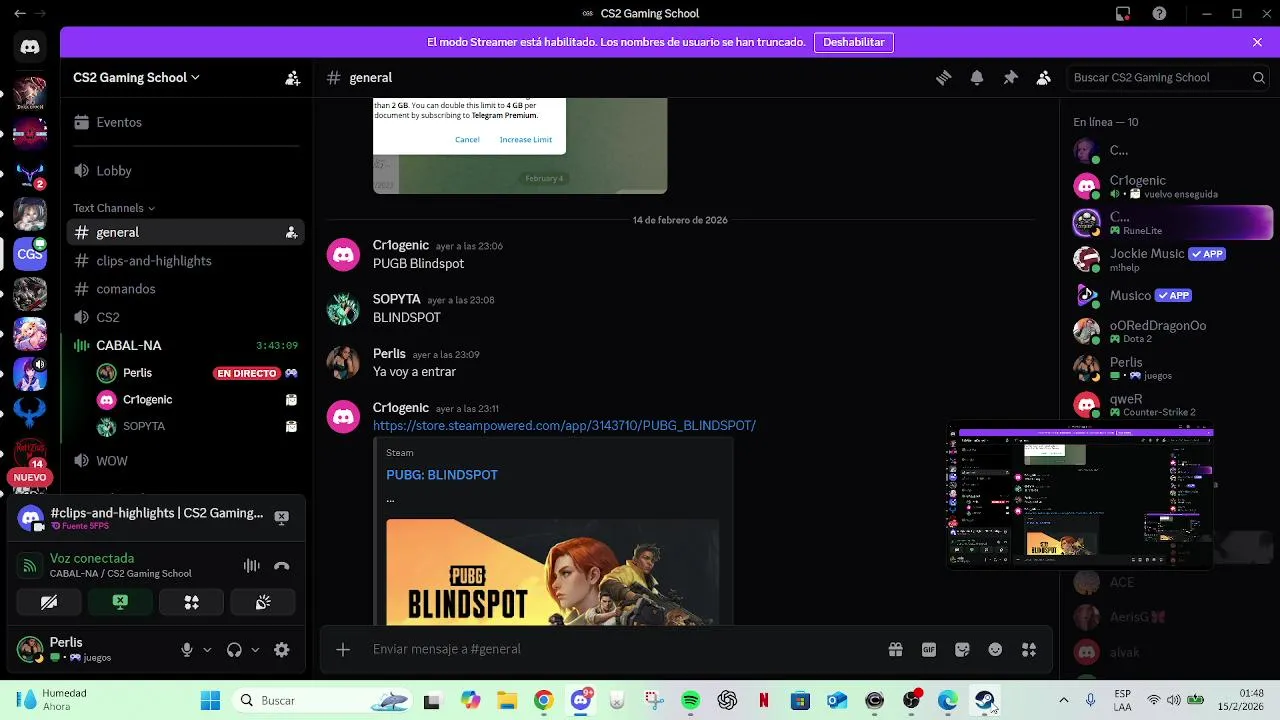
Task: Open the PUBG Blindspot embed image
Action: coord(552,572)
